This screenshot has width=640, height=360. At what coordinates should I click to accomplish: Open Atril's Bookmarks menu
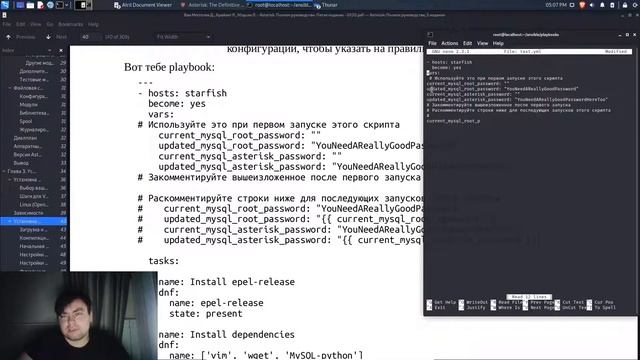tap(71, 24)
